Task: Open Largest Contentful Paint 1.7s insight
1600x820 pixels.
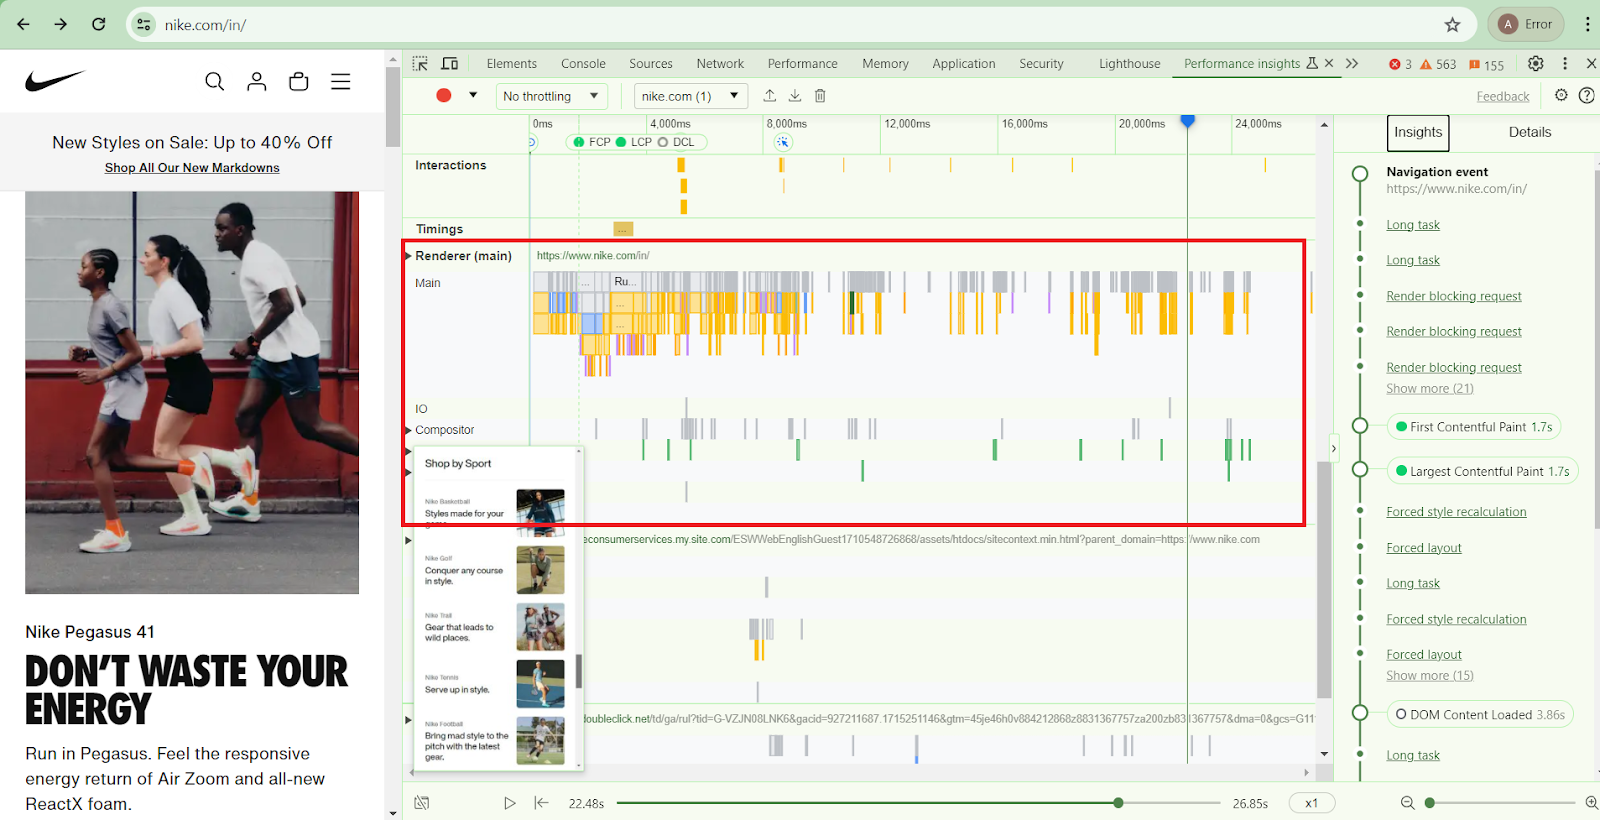Action: pyautogui.click(x=1482, y=471)
